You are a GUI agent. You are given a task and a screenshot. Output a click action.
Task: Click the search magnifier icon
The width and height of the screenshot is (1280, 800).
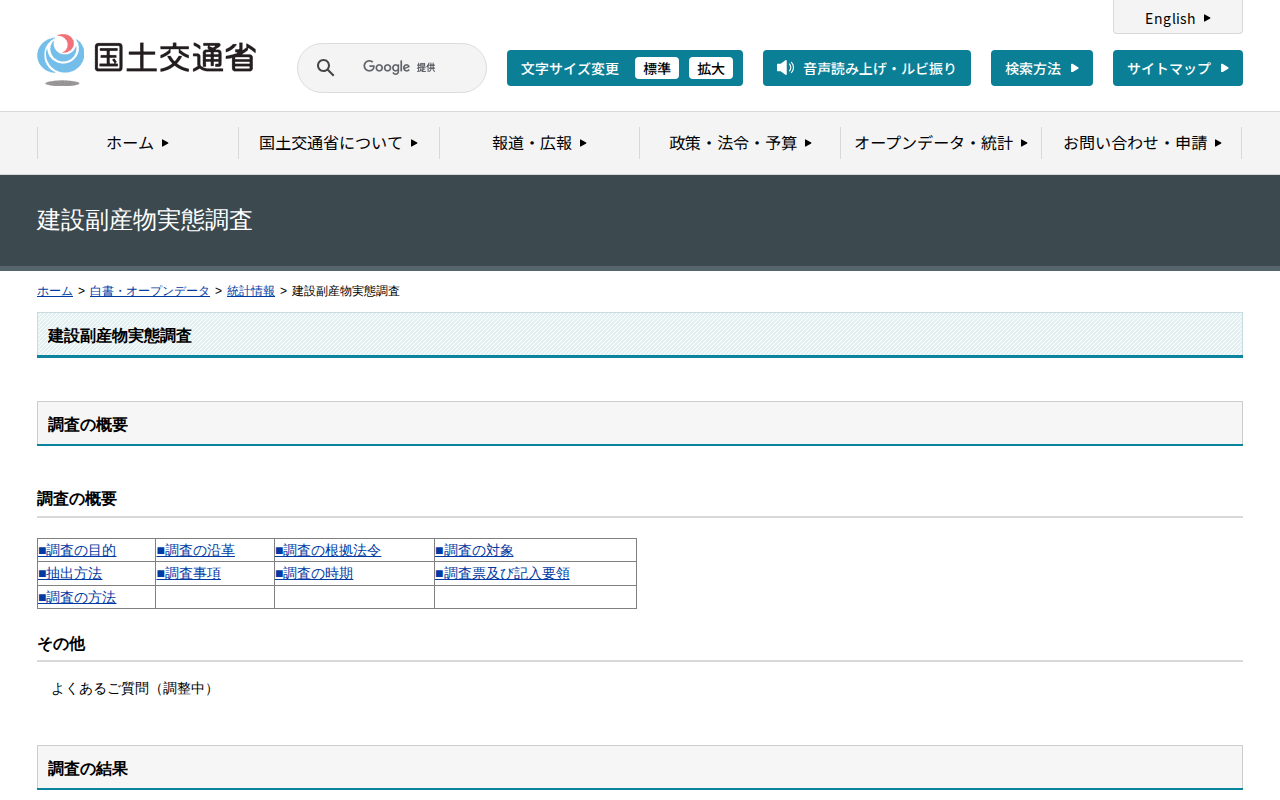point(325,68)
